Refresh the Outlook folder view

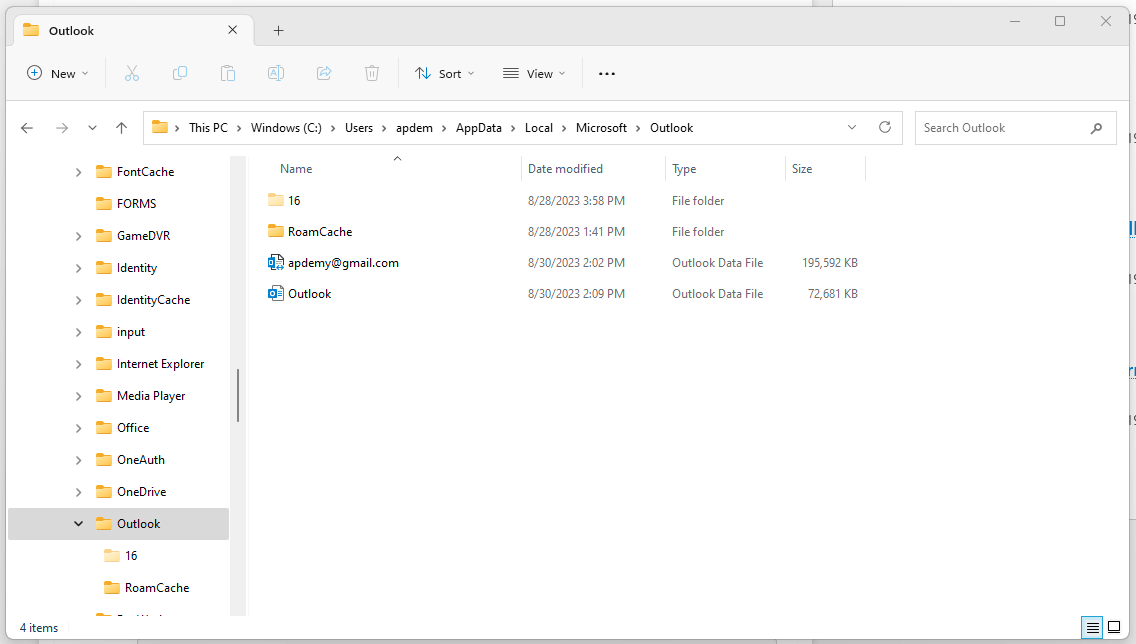coord(885,127)
